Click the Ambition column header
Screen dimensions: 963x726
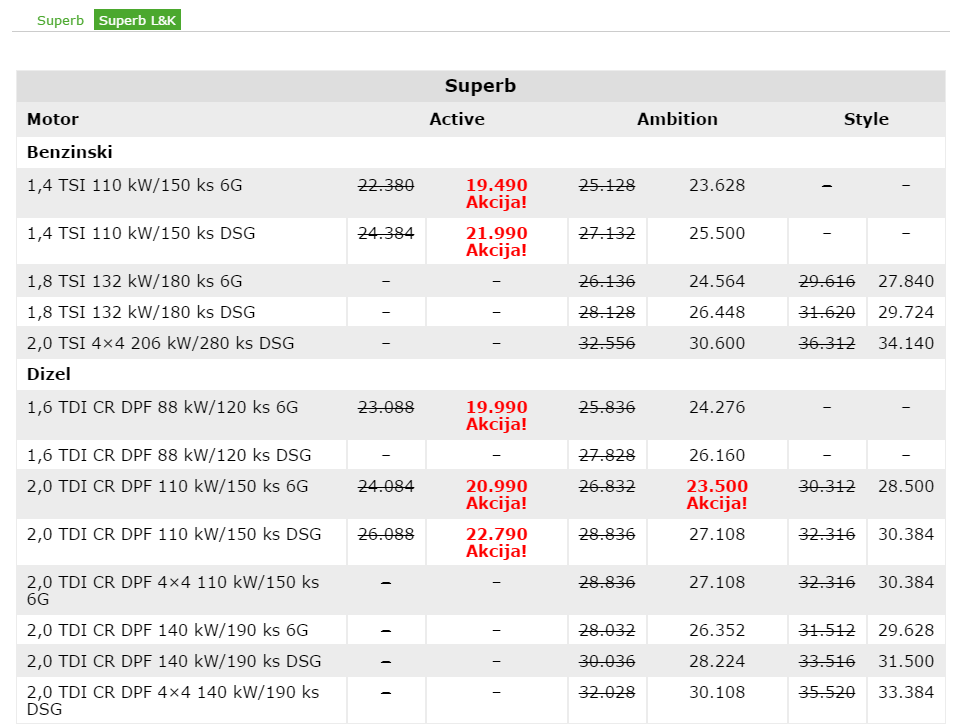pyautogui.click(x=677, y=119)
